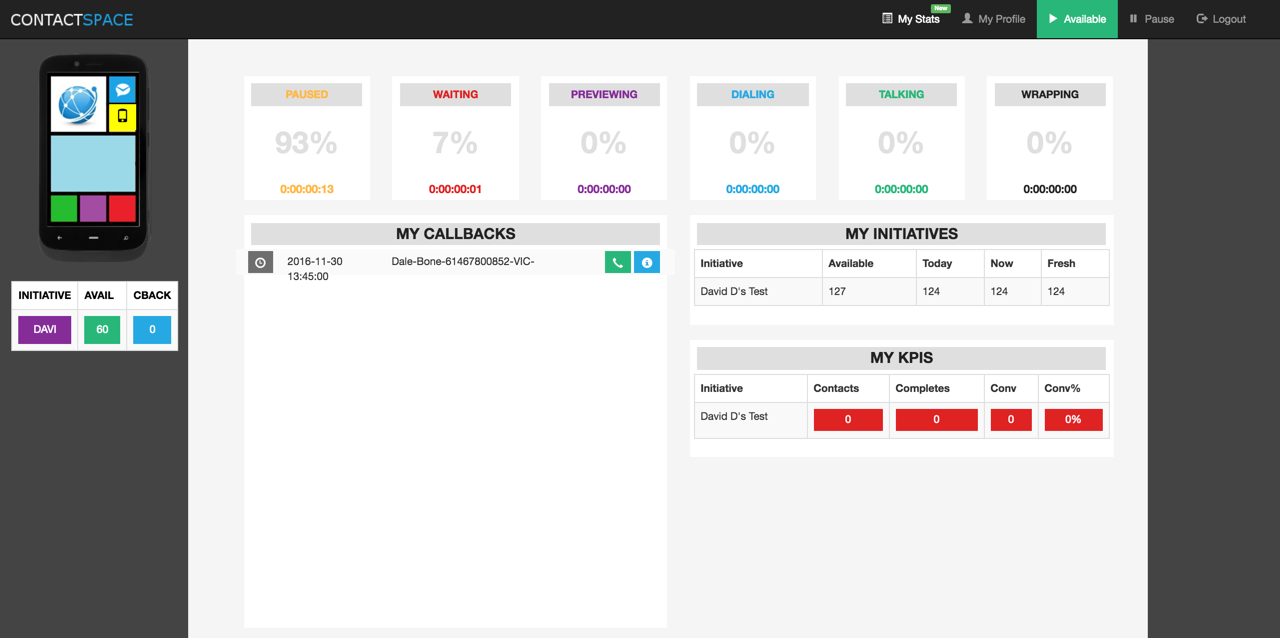Screen dimensions: 1280x638
Task: Tap the yellow mobile tile on phone
Action: (x=122, y=117)
